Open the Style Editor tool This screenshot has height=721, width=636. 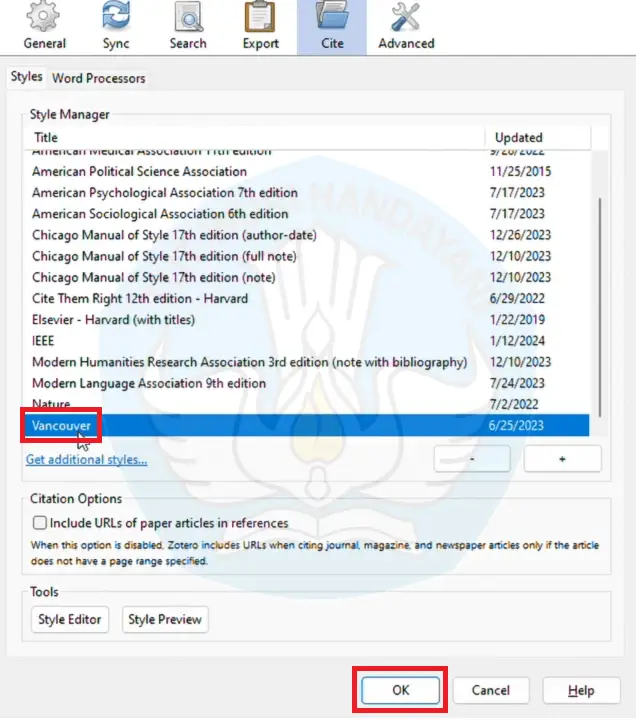coord(70,619)
